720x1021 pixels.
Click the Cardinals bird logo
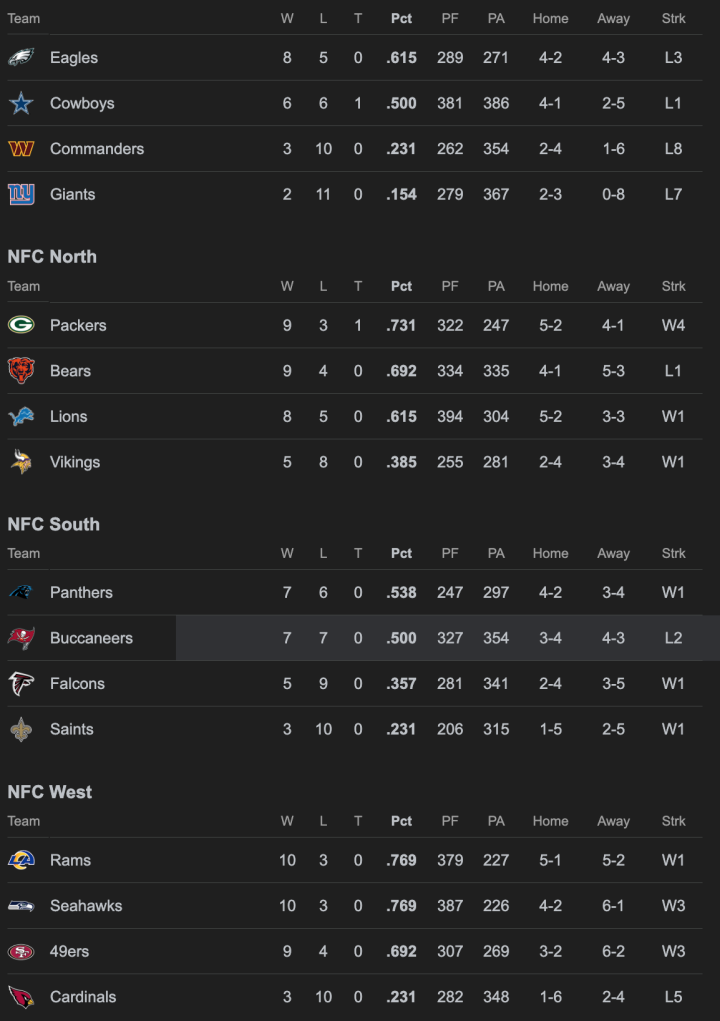coord(21,997)
